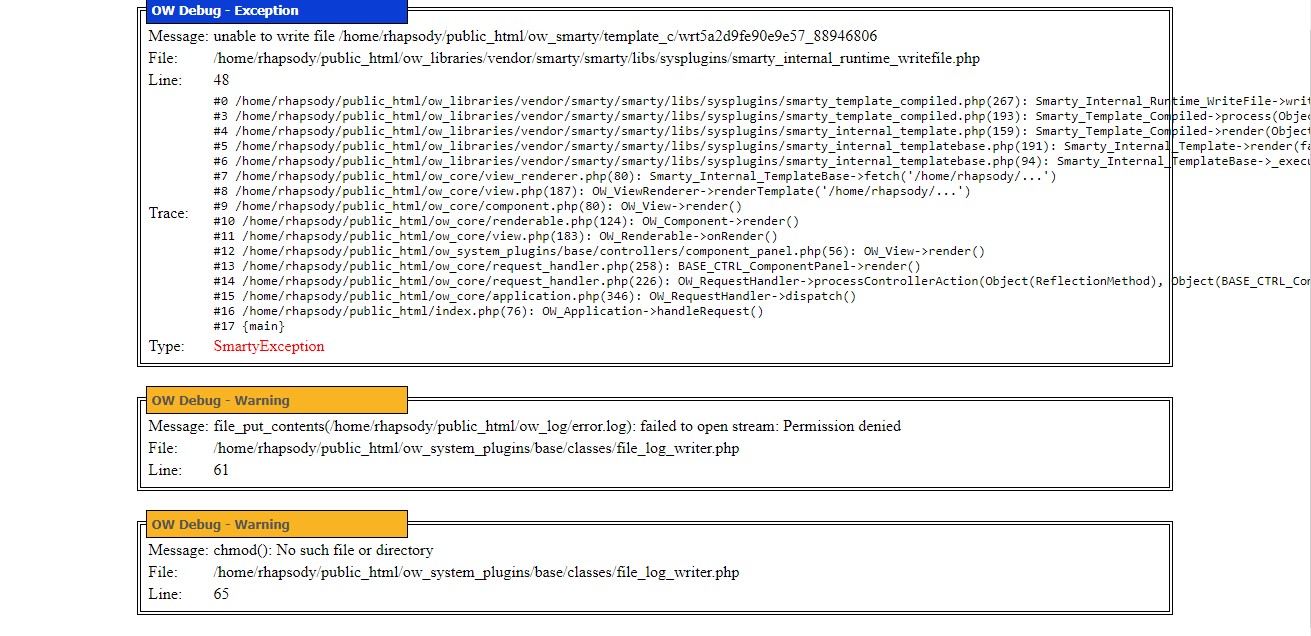Click the smarty_internal_runtime_writefile.php file path
The width and height of the screenshot is (1311, 636).
coord(596,58)
